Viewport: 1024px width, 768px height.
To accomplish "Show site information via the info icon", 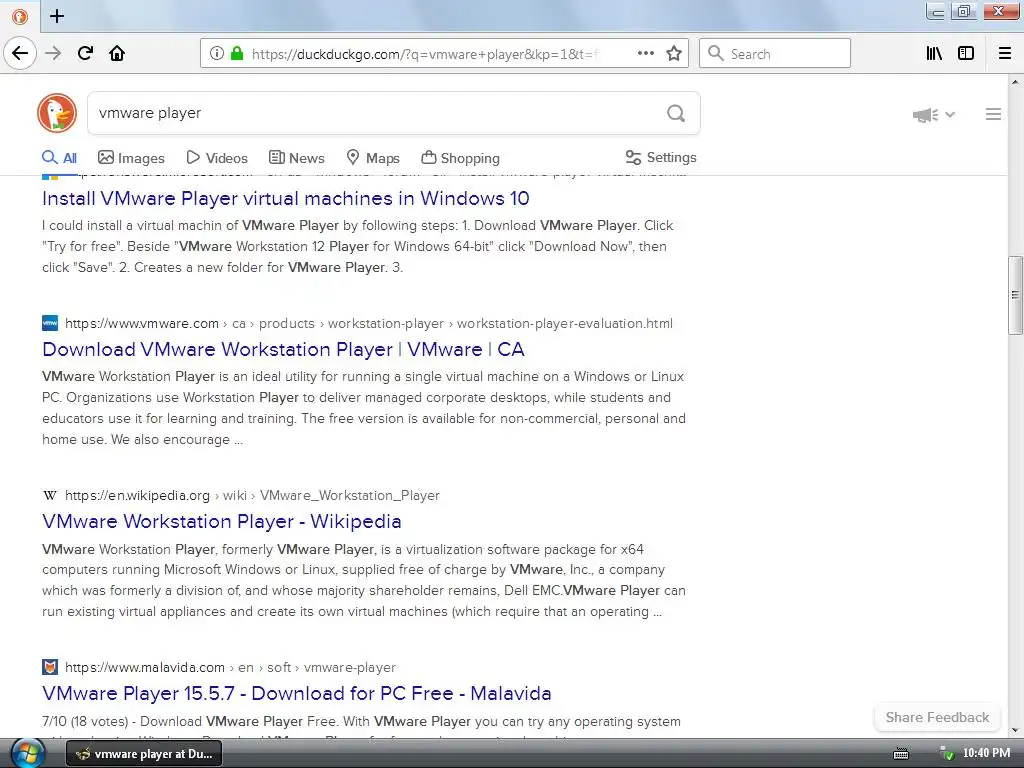I will pos(217,53).
